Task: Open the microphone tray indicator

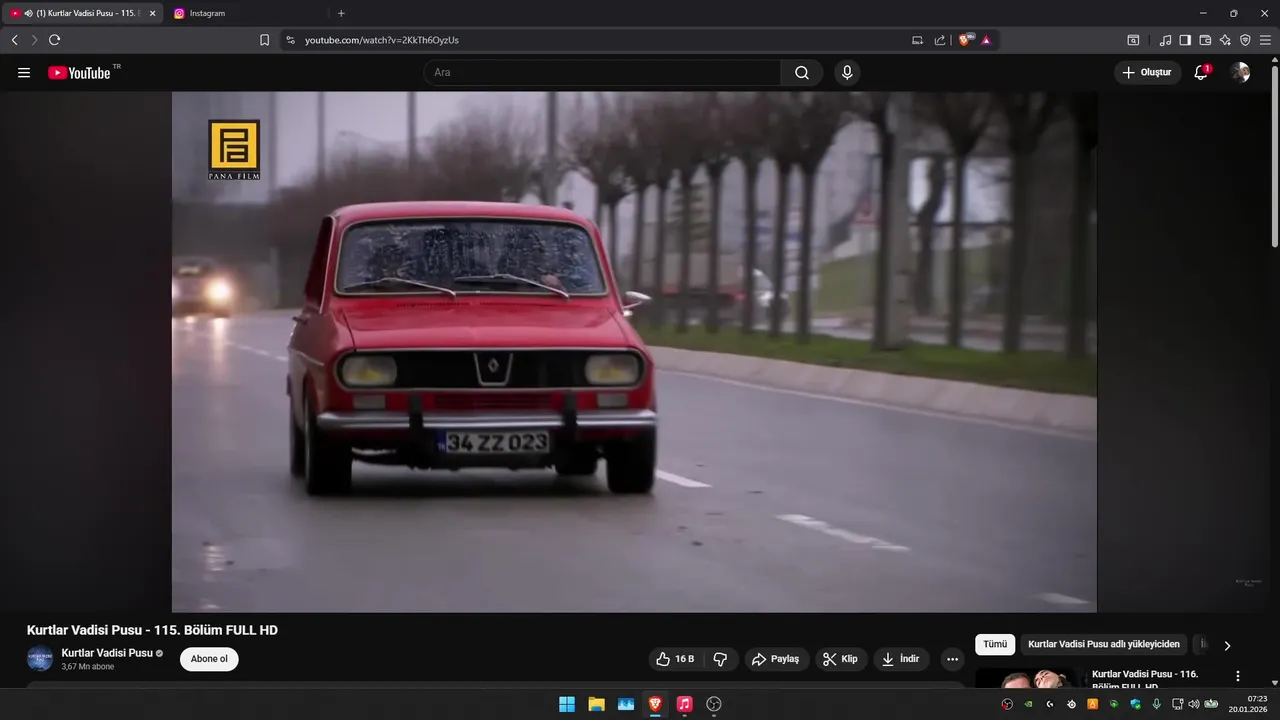Action: point(1156,704)
